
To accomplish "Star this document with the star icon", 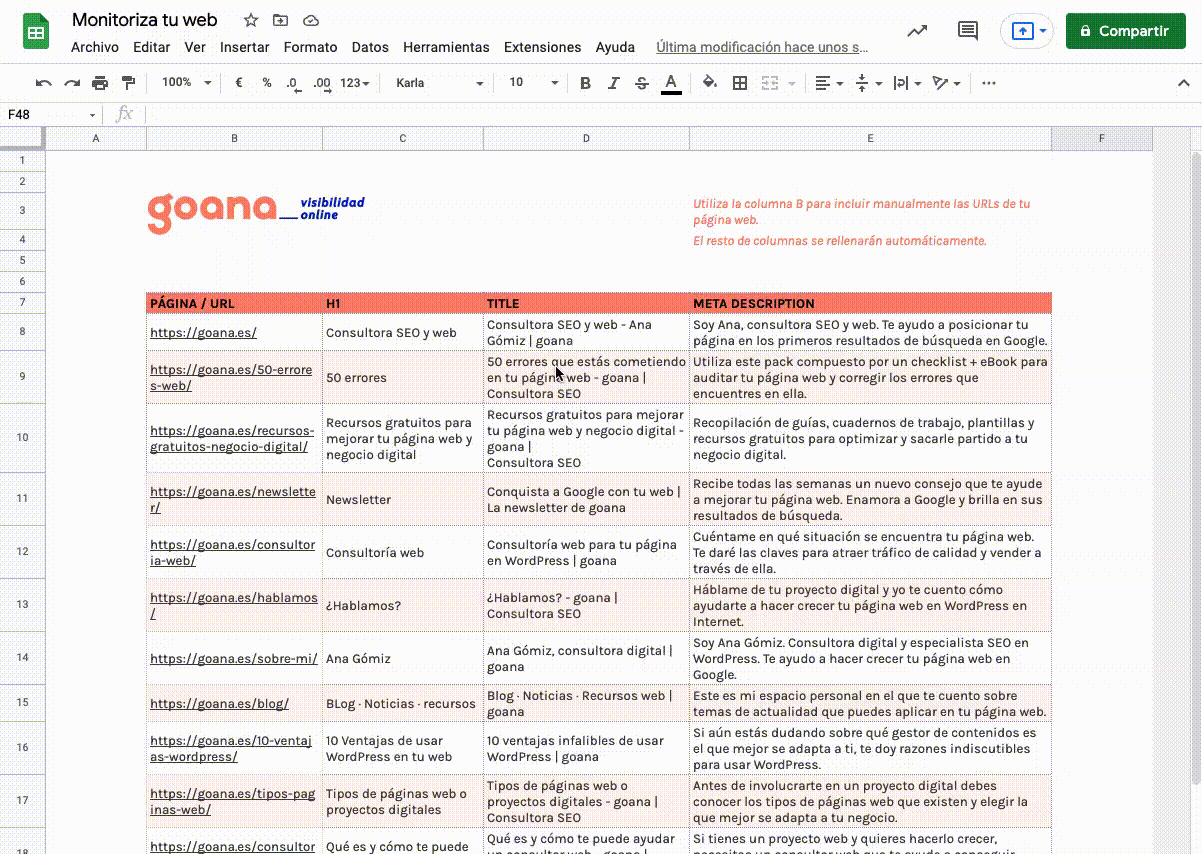I will coord(251,21).
